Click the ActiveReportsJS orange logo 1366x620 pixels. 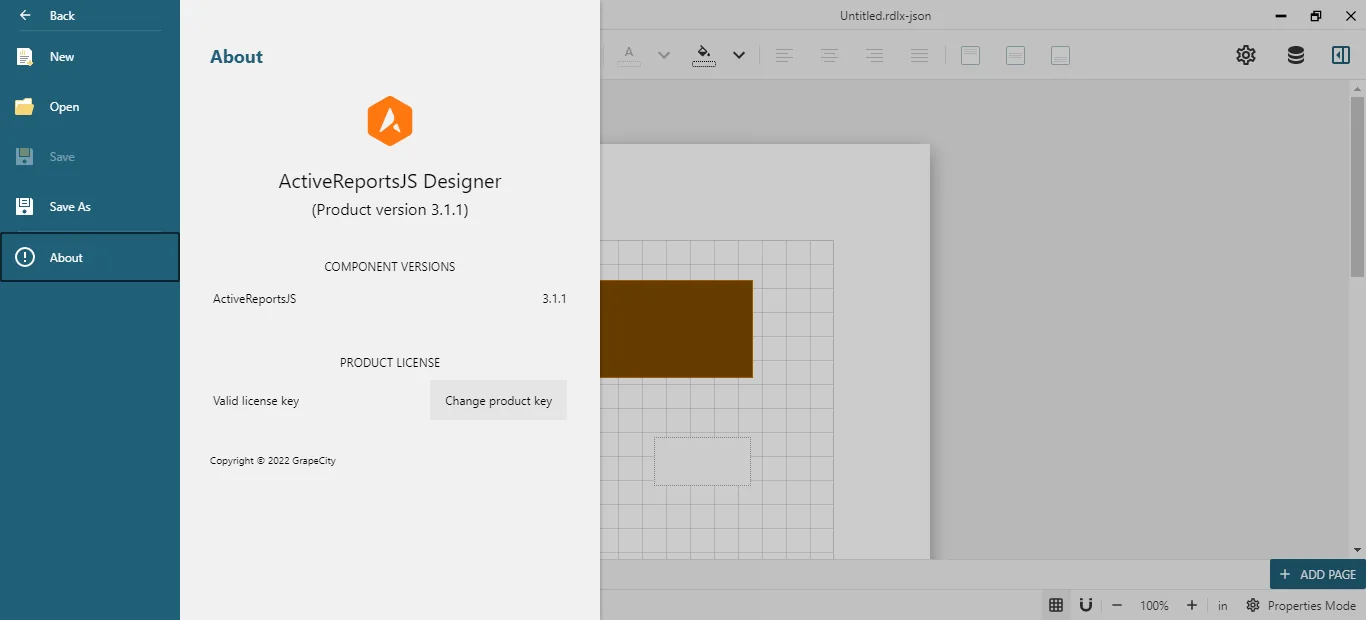click(x=390, y=121)
